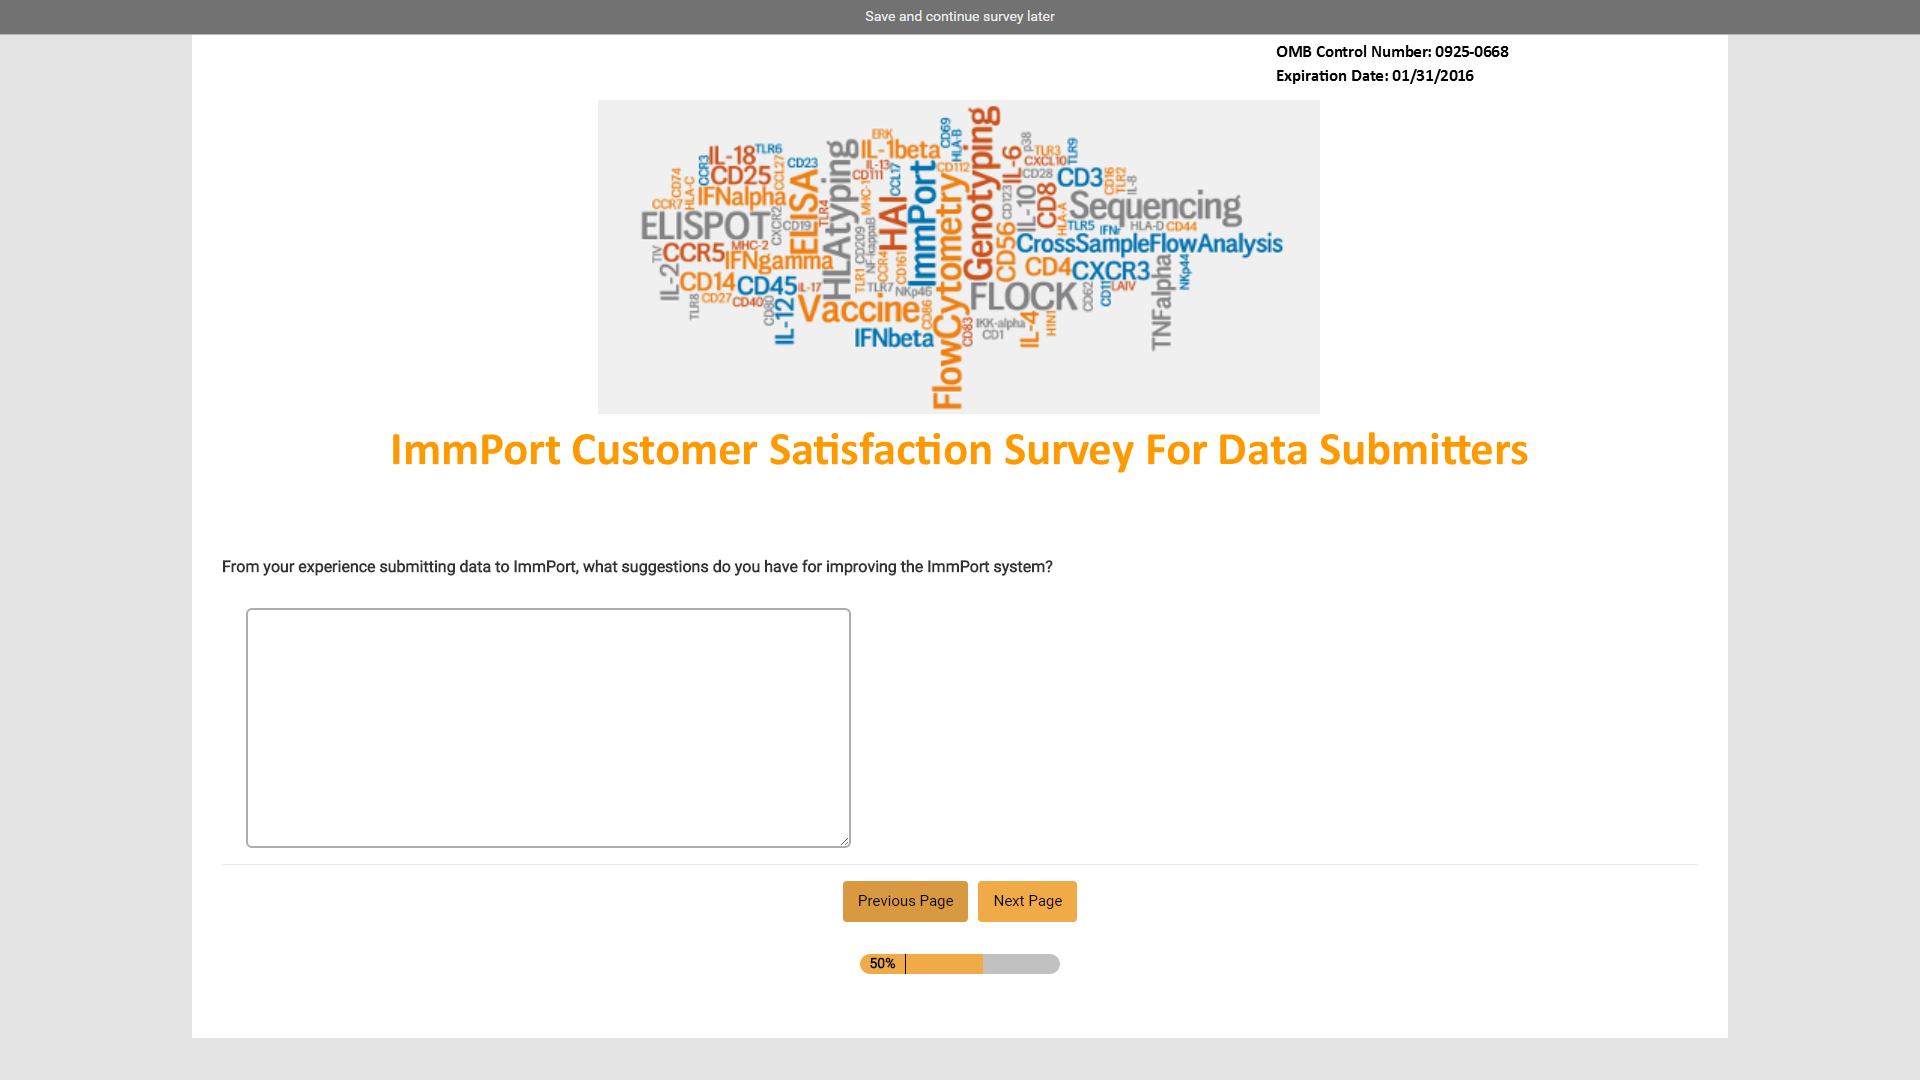
Task: Click the improvement suggestions question text
Action: click(637, 567)
